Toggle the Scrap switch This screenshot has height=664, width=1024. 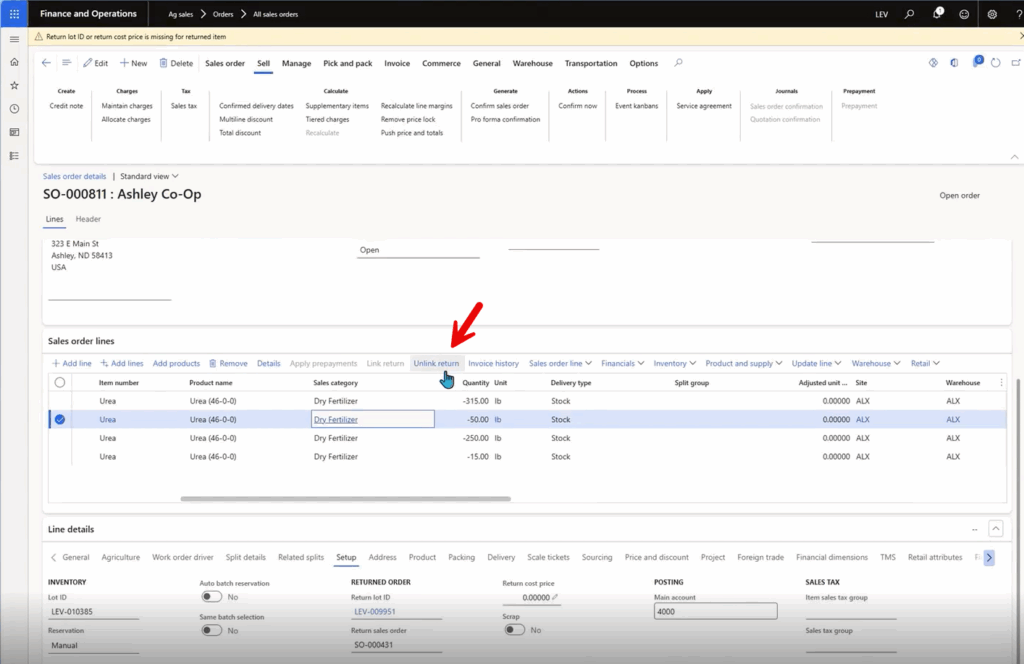514,630
